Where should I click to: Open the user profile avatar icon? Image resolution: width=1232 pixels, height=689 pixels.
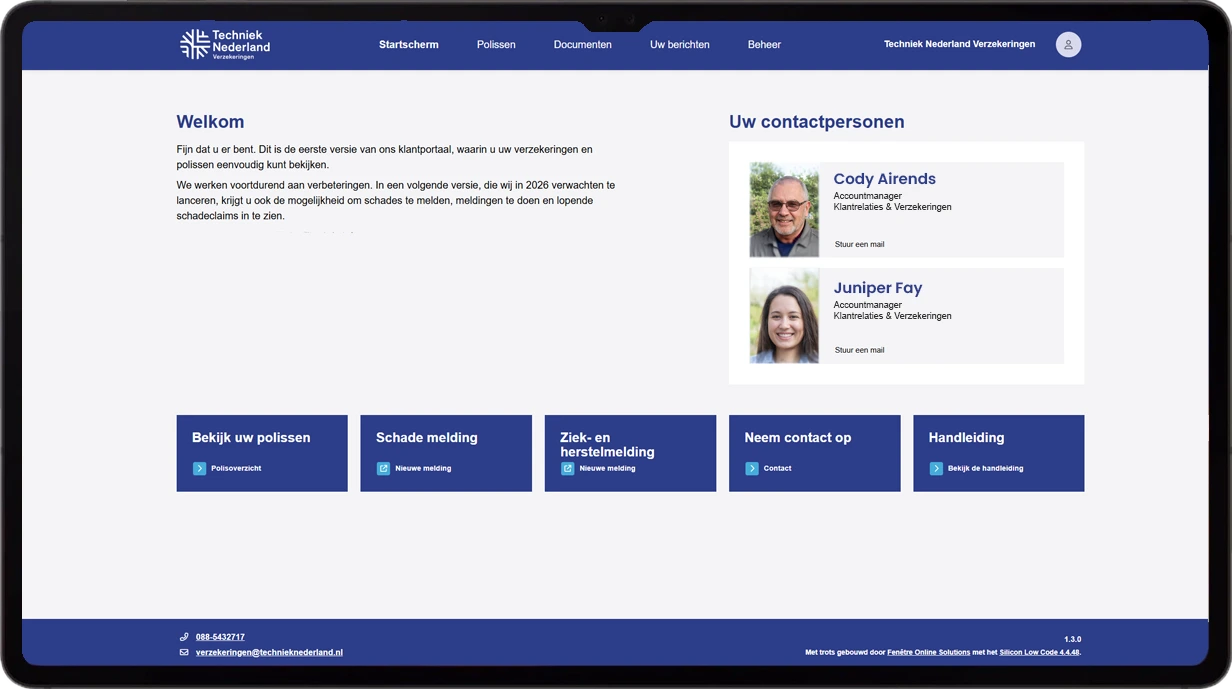tap(1068, 44)
